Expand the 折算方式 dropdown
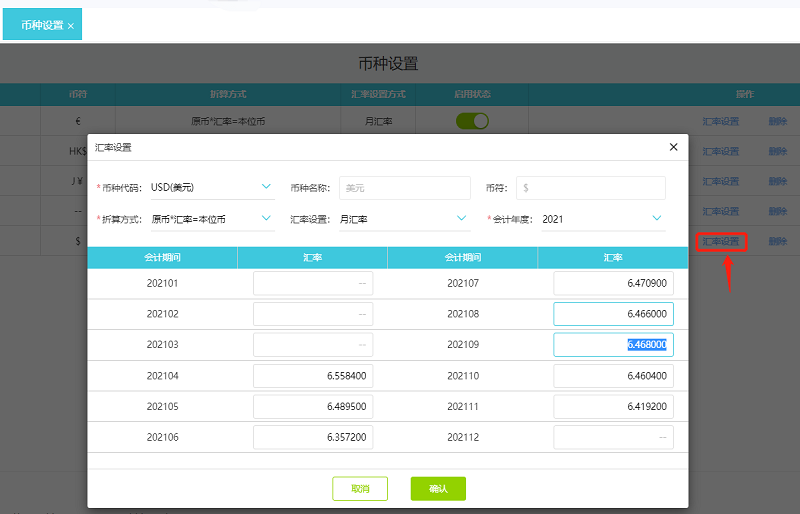The height and width of the screenshot is (514, 800). [211, 218]
